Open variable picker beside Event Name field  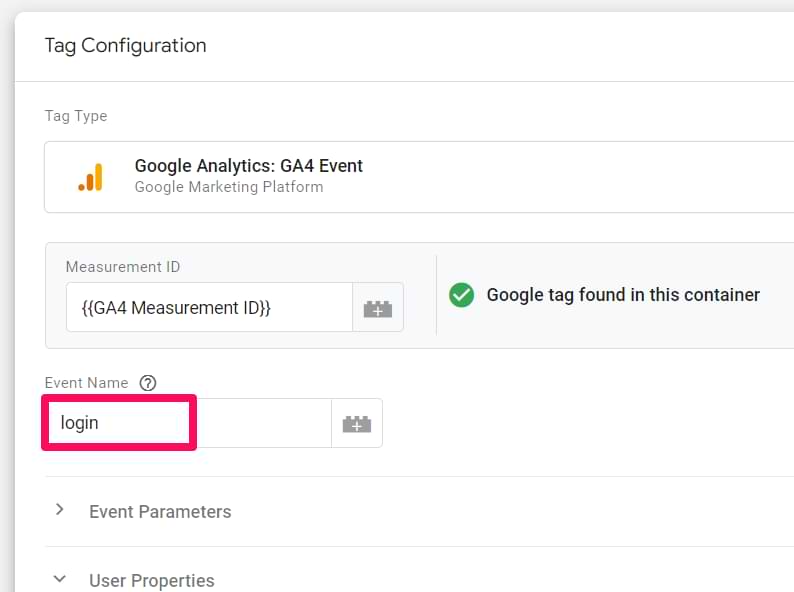coord(357,423)
